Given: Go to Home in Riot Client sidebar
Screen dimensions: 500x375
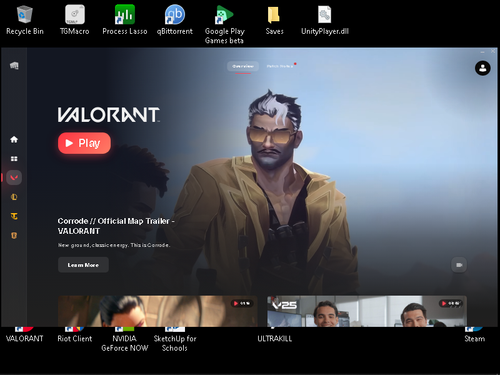Looking at the screenshot, I should (x=14, y=139).
